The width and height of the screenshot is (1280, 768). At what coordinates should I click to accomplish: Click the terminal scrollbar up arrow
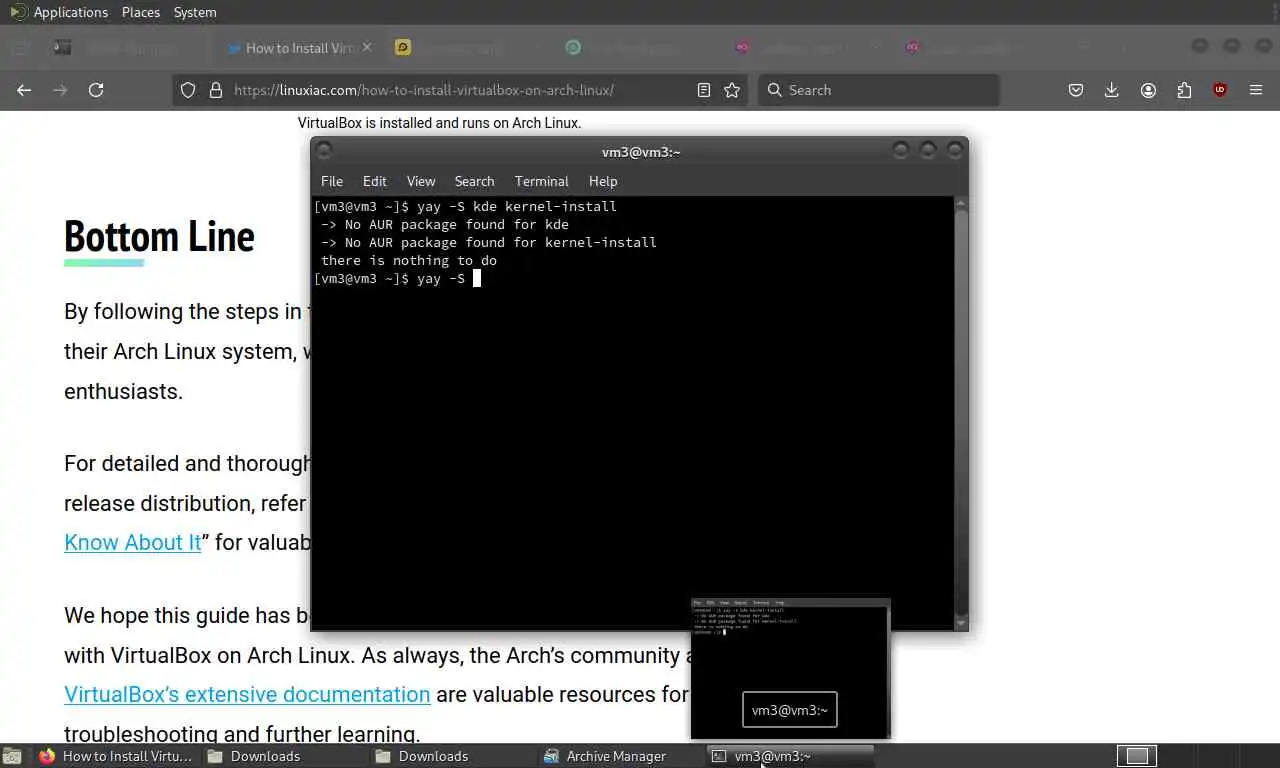click(x=961, y=203)
